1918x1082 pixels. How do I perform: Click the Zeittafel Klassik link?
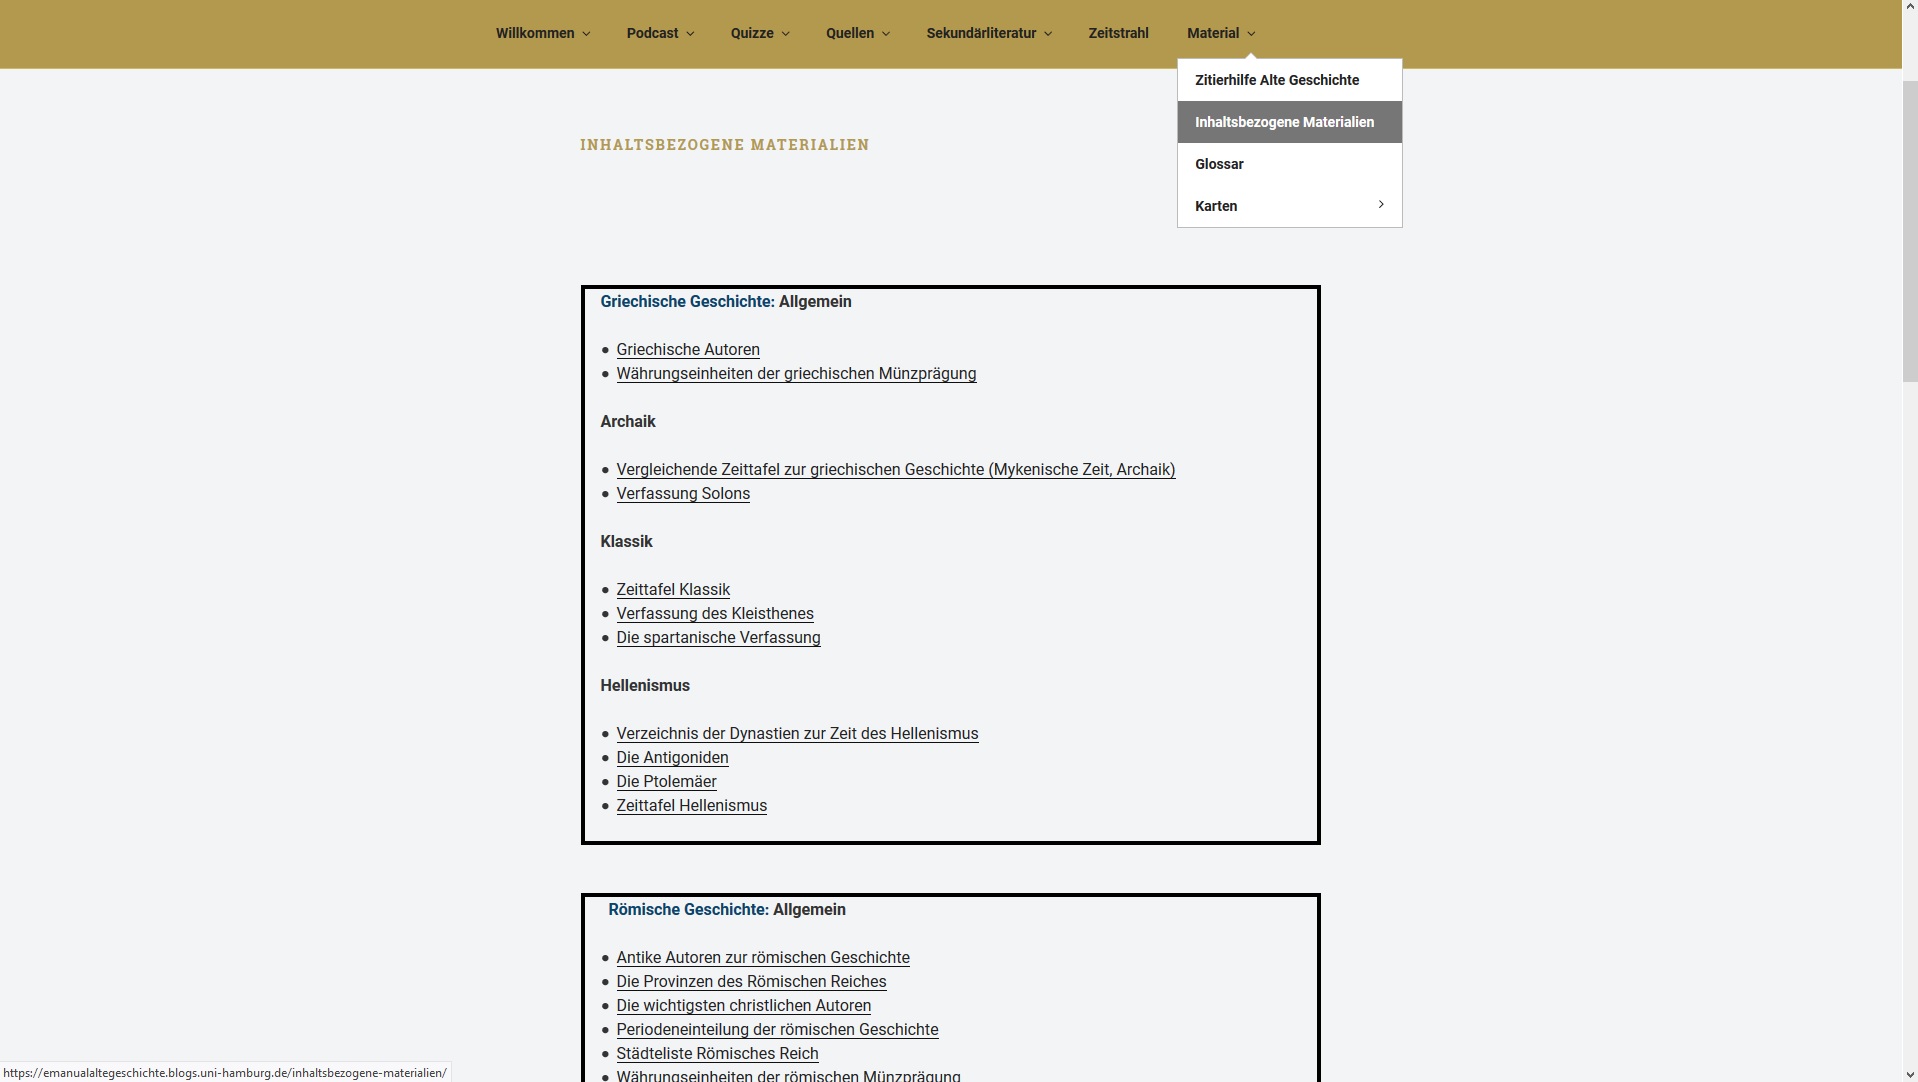click(673, 589)
